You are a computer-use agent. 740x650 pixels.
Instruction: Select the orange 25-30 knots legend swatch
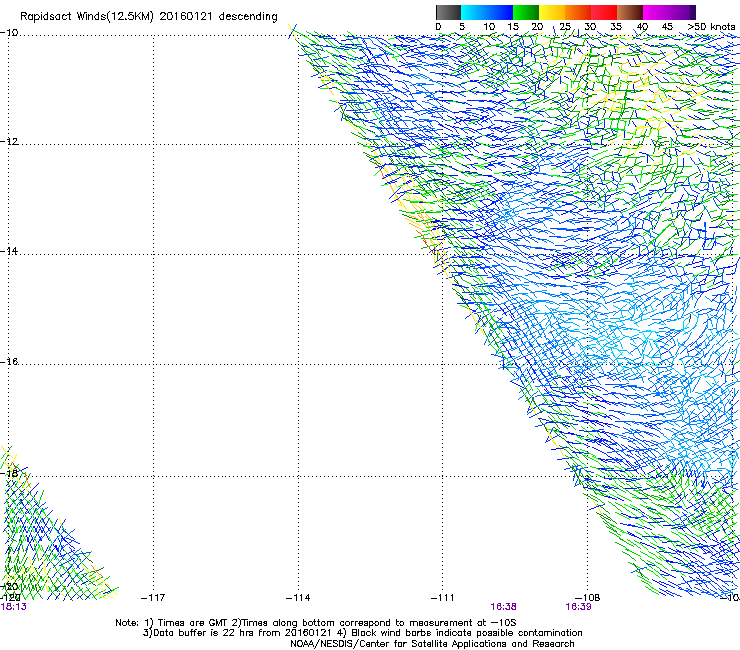[578, 12]
